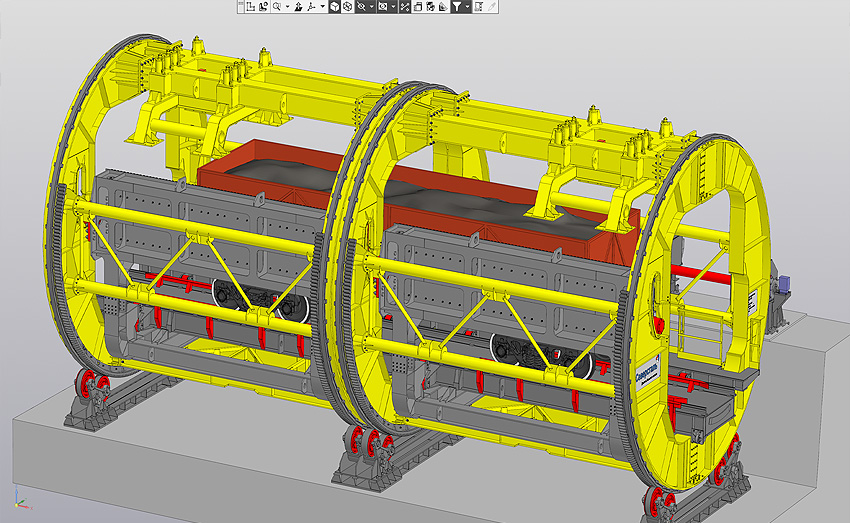This screenshot has width=850, height=523.
Task: Click the coordinate system icon in the toolbar
Action: pyautogui.click(x=251, y=6)
